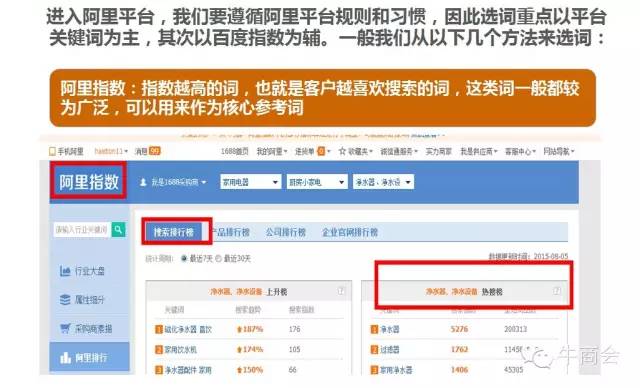This screenshot has height=388, width=640.
Task: Open 行业大盘 in the sidebar
Action: pyautogui.click(x=89, y=271)
